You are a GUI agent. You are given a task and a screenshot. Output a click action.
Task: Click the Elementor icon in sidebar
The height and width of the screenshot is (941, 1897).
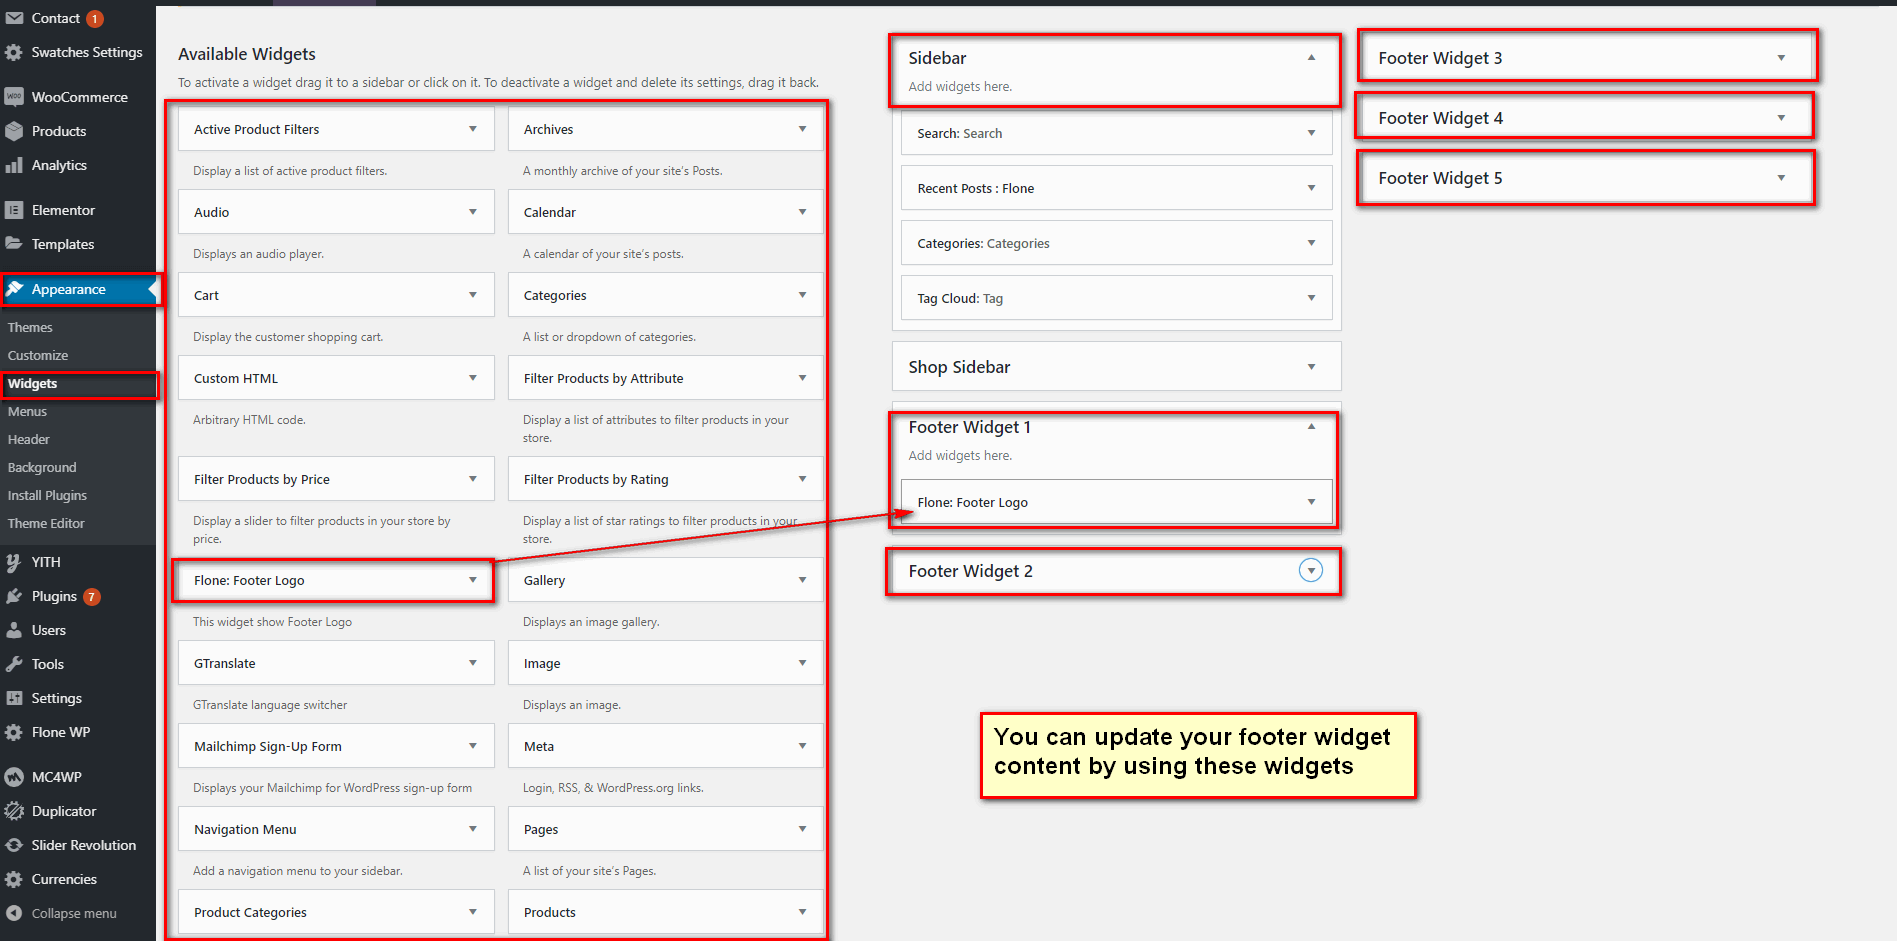click(14, 210)
